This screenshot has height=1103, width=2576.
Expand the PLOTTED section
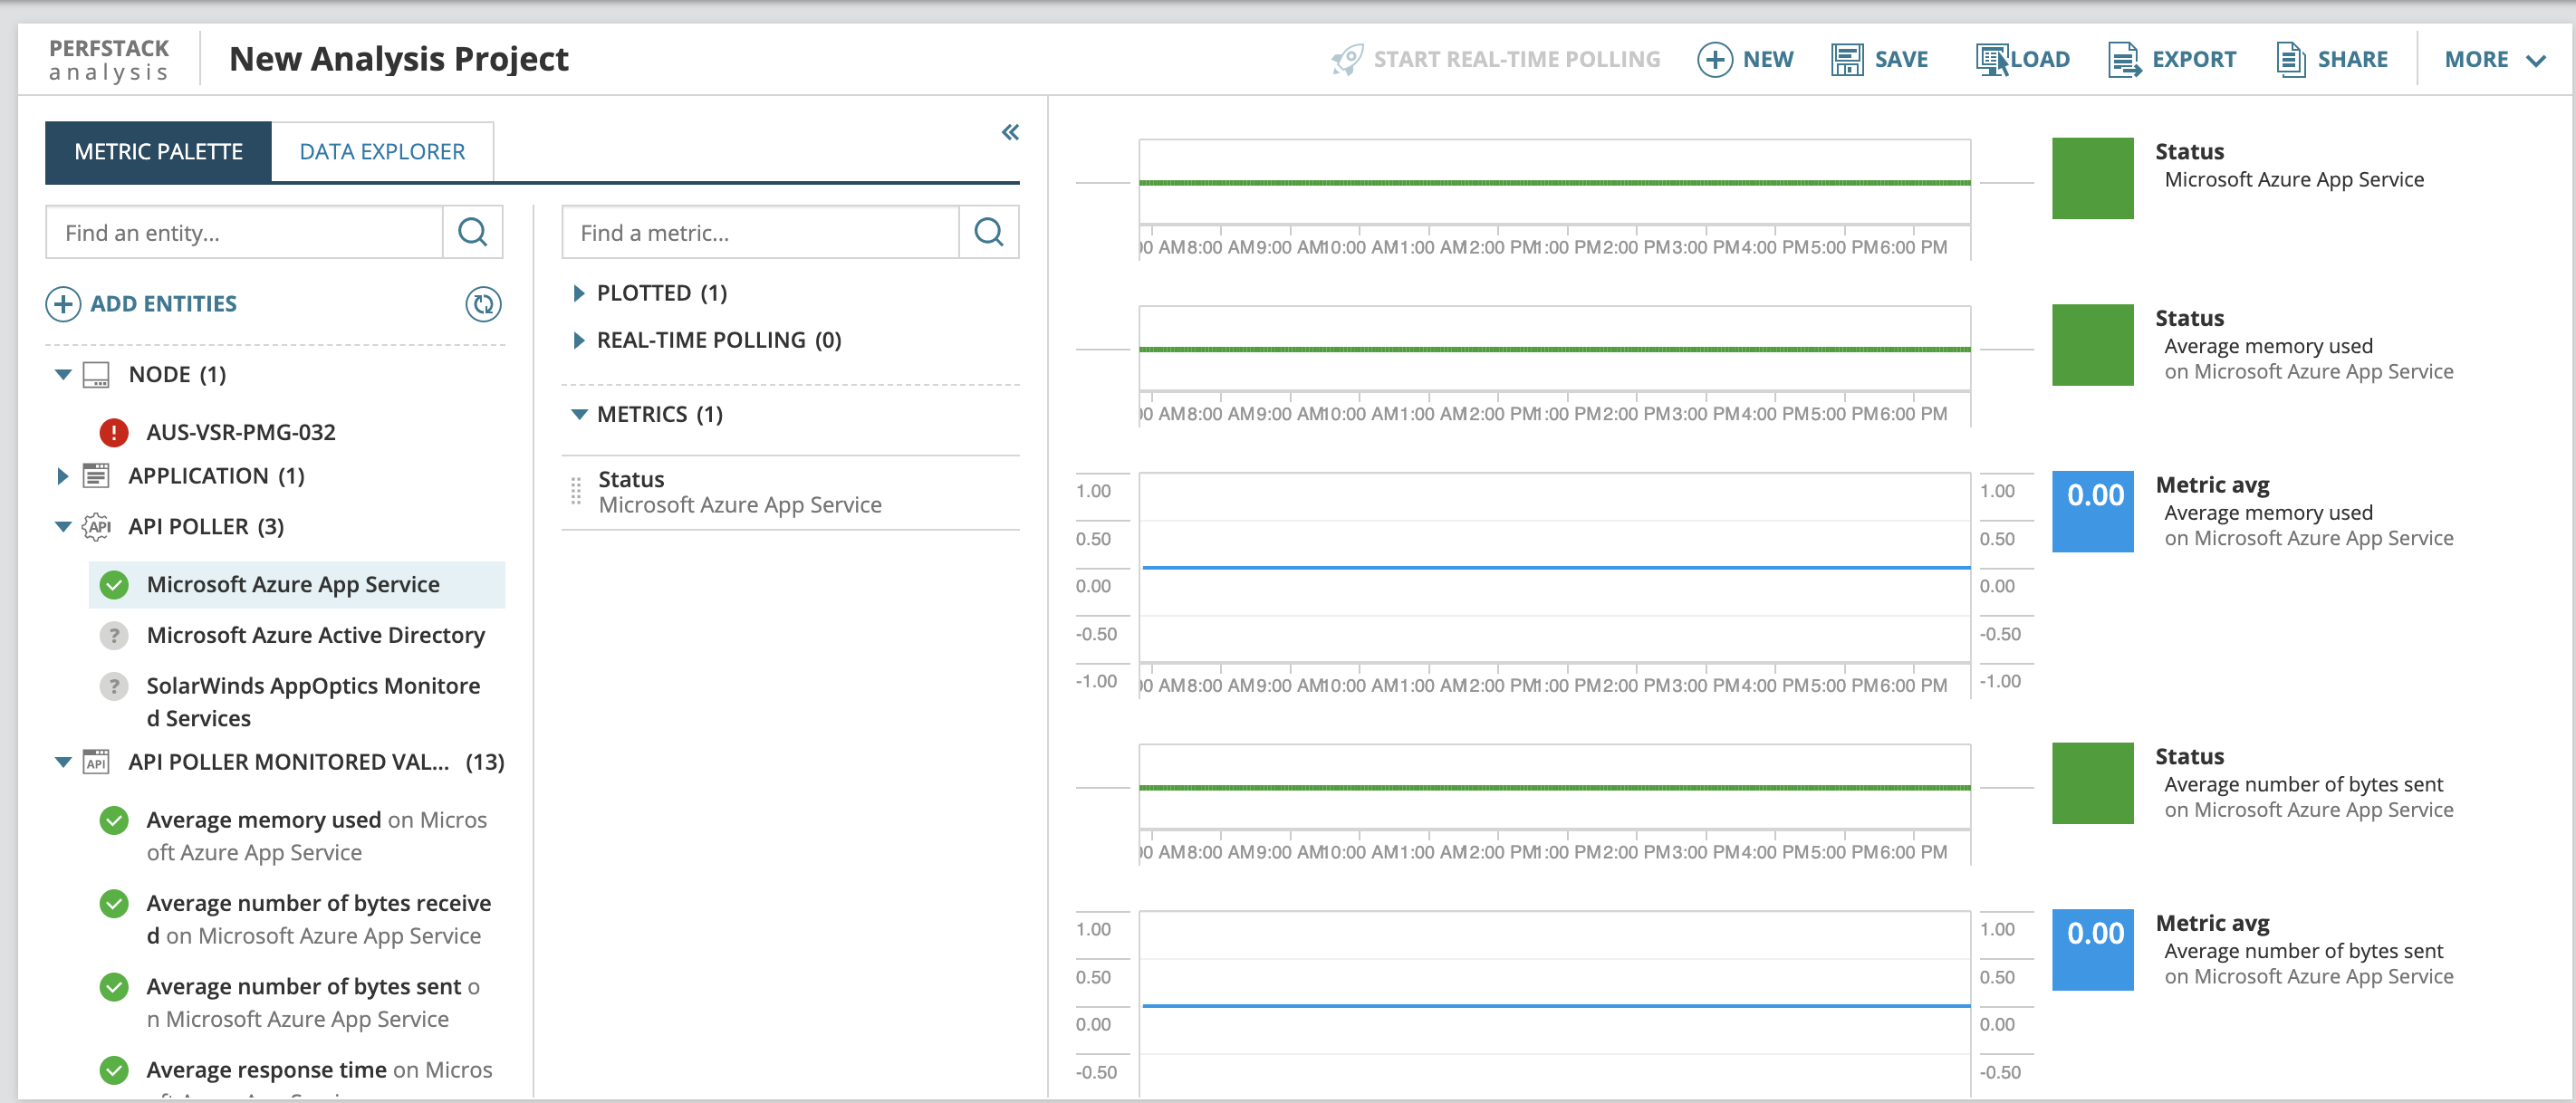pos(579,293)
